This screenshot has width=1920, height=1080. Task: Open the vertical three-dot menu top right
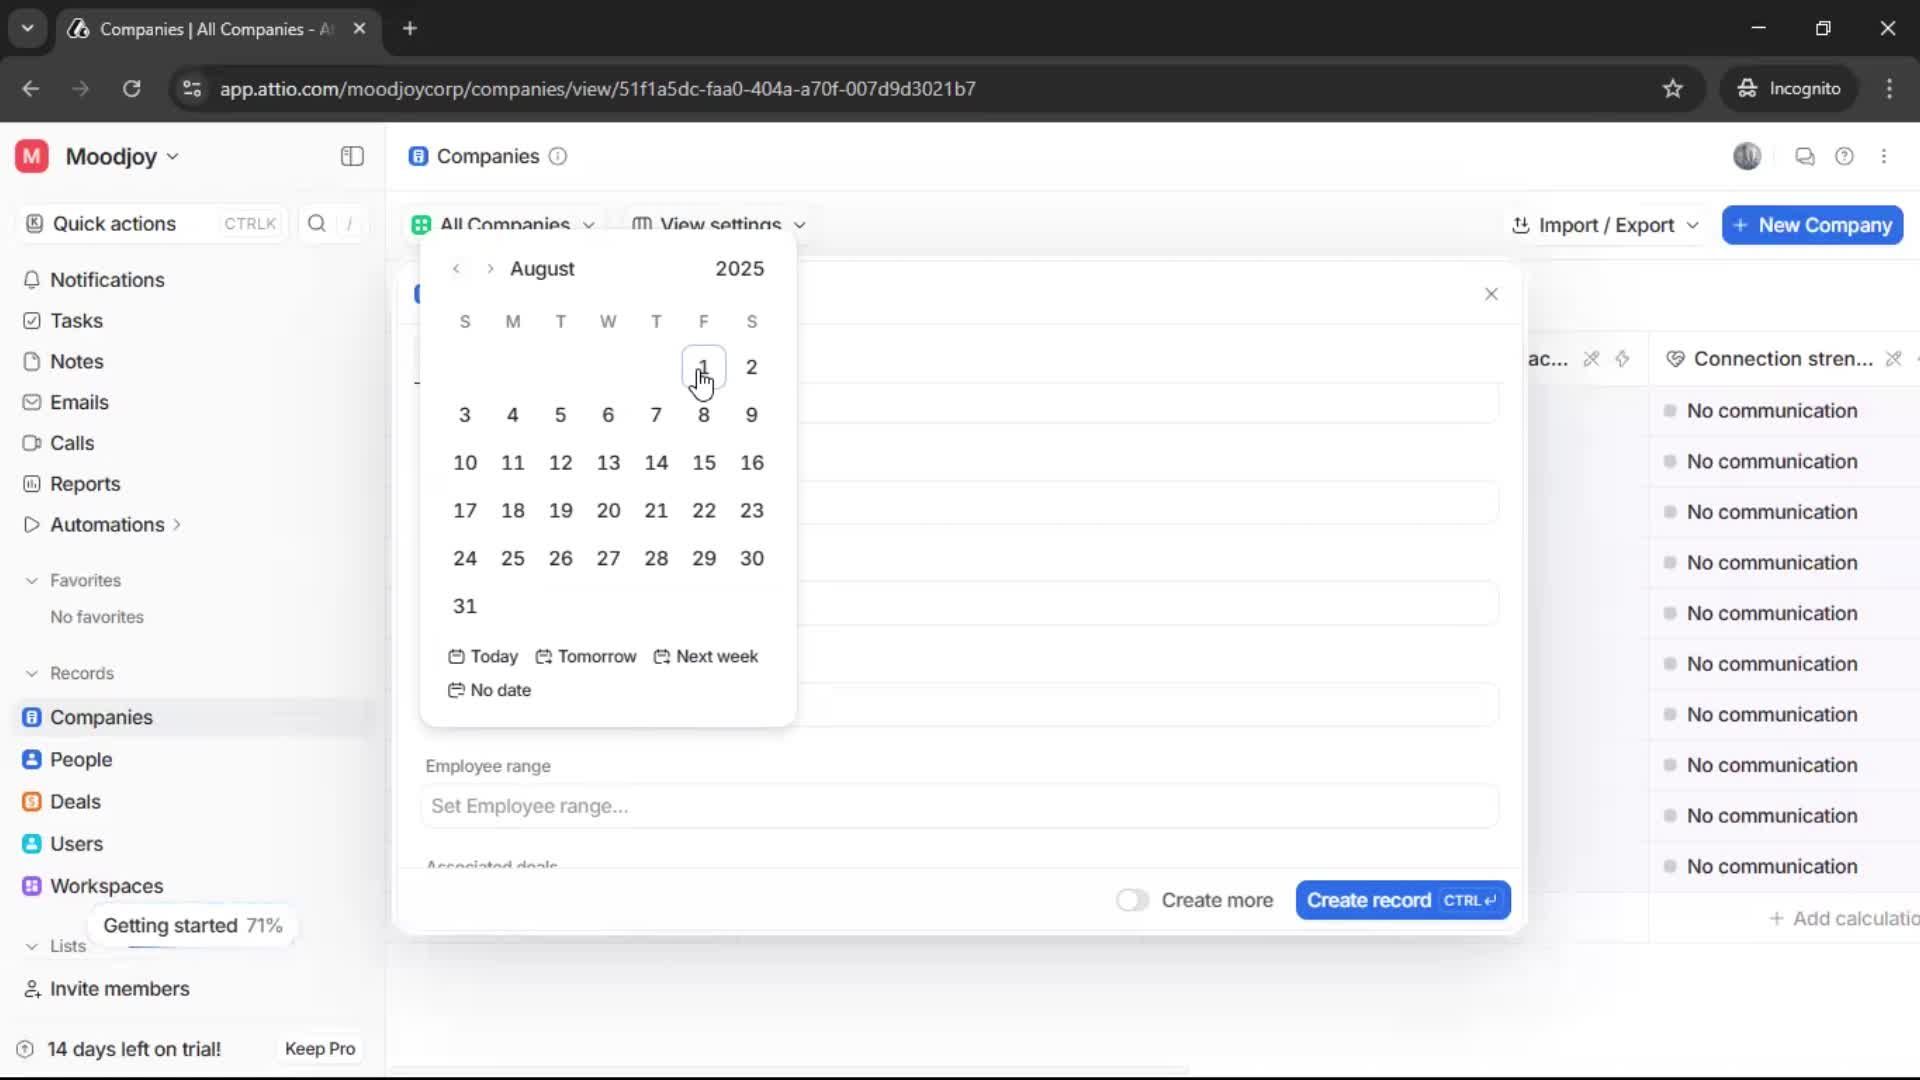point(1885,156)
